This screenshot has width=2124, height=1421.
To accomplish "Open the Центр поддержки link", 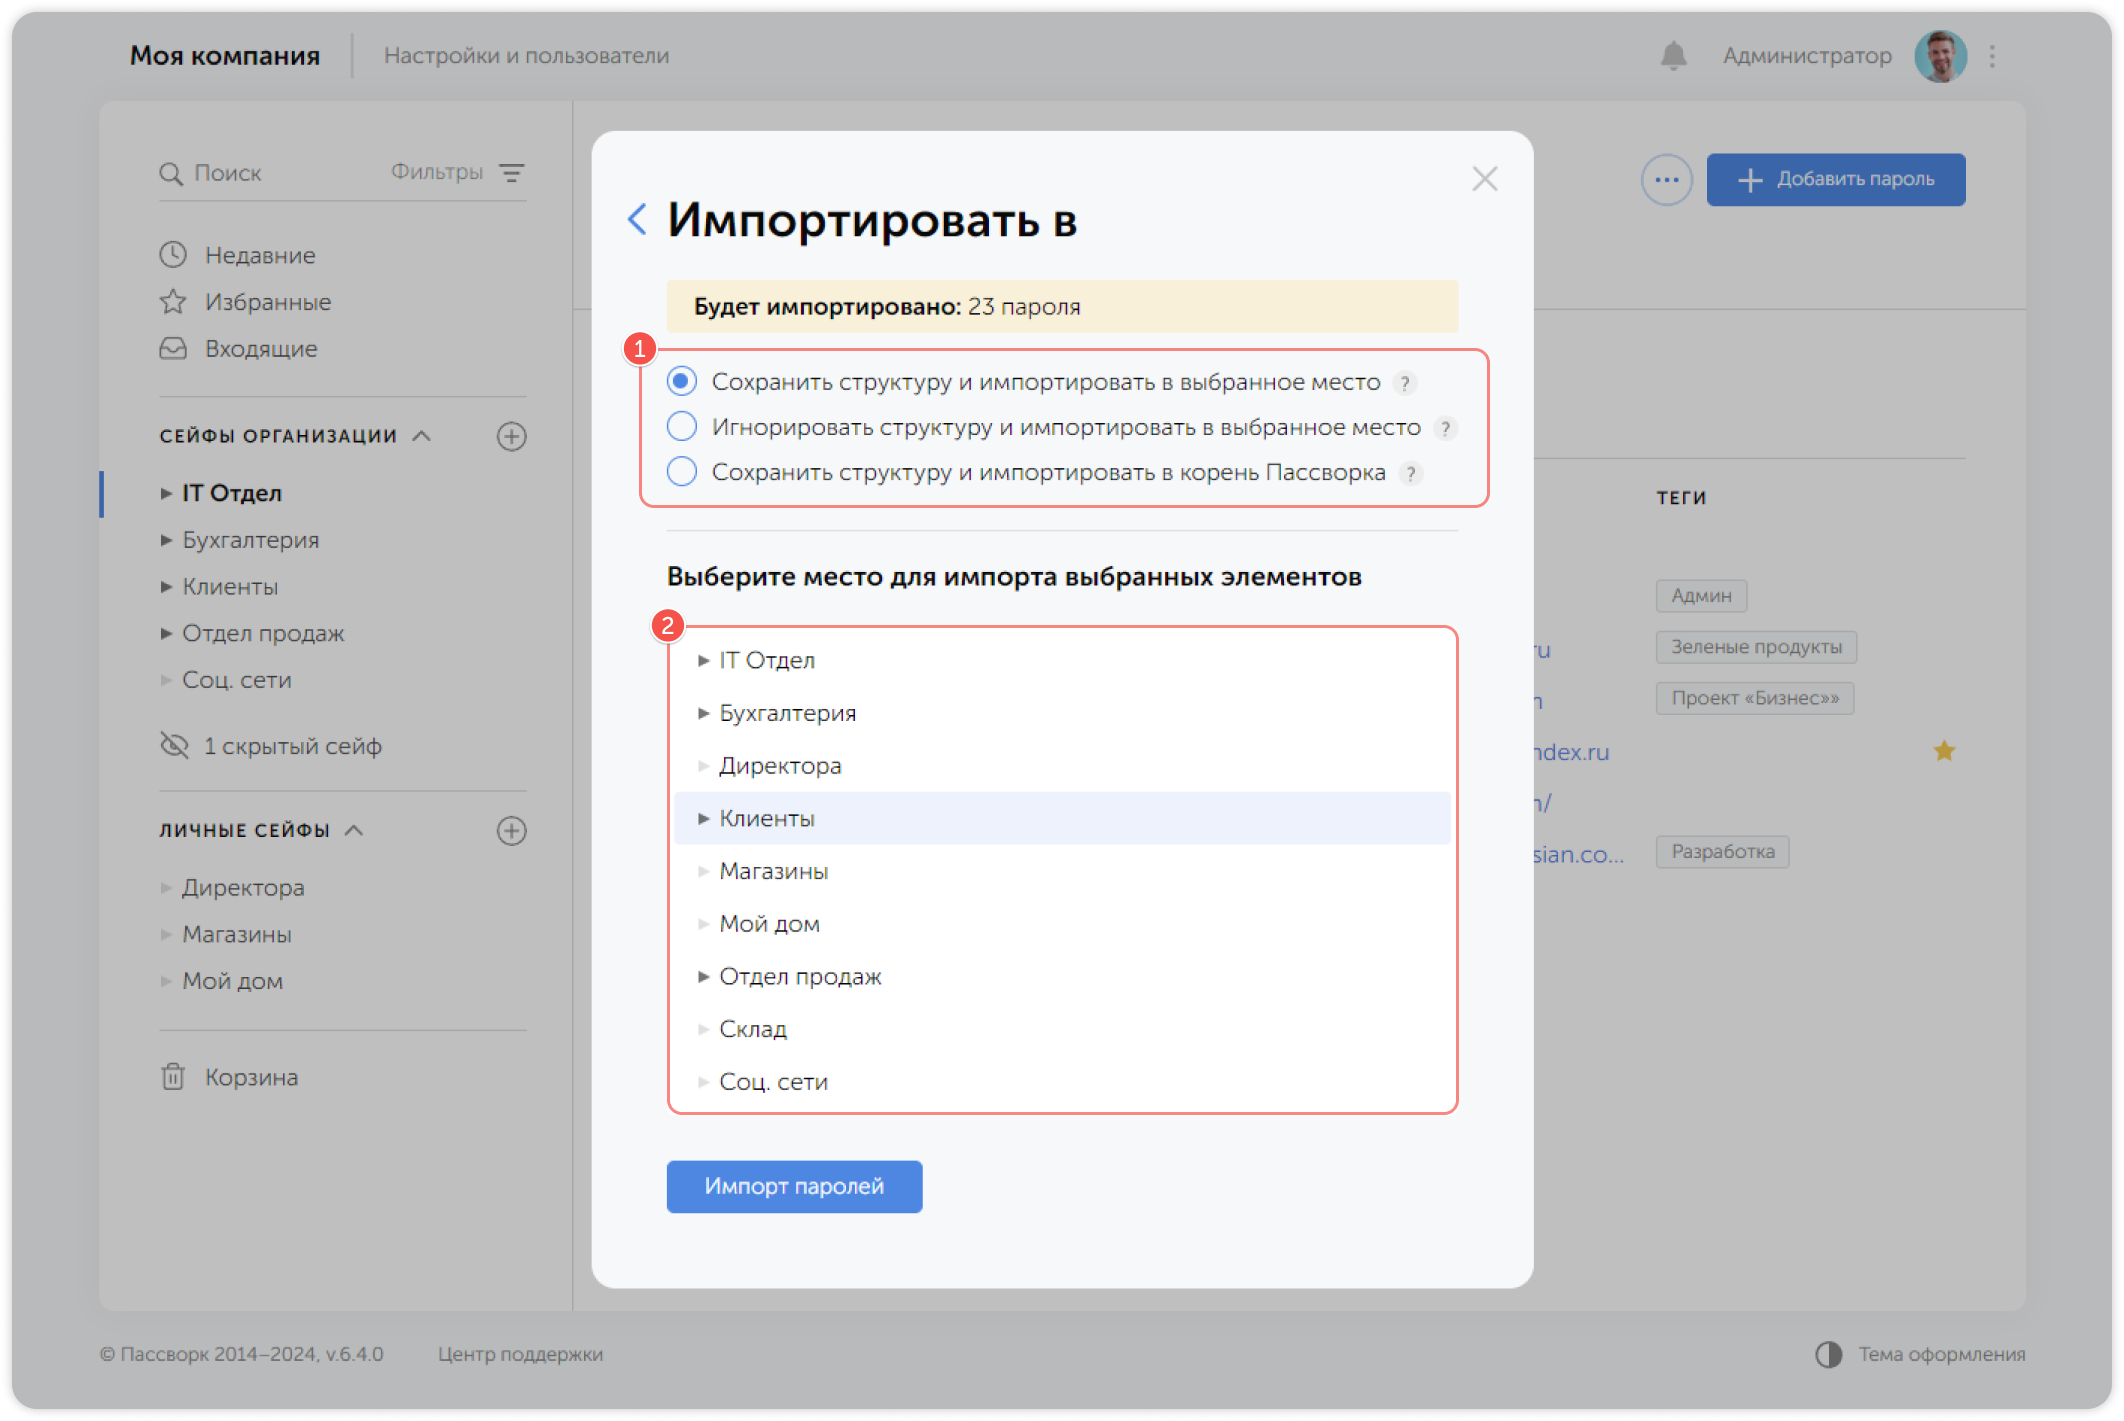I will pos(521,1355).
